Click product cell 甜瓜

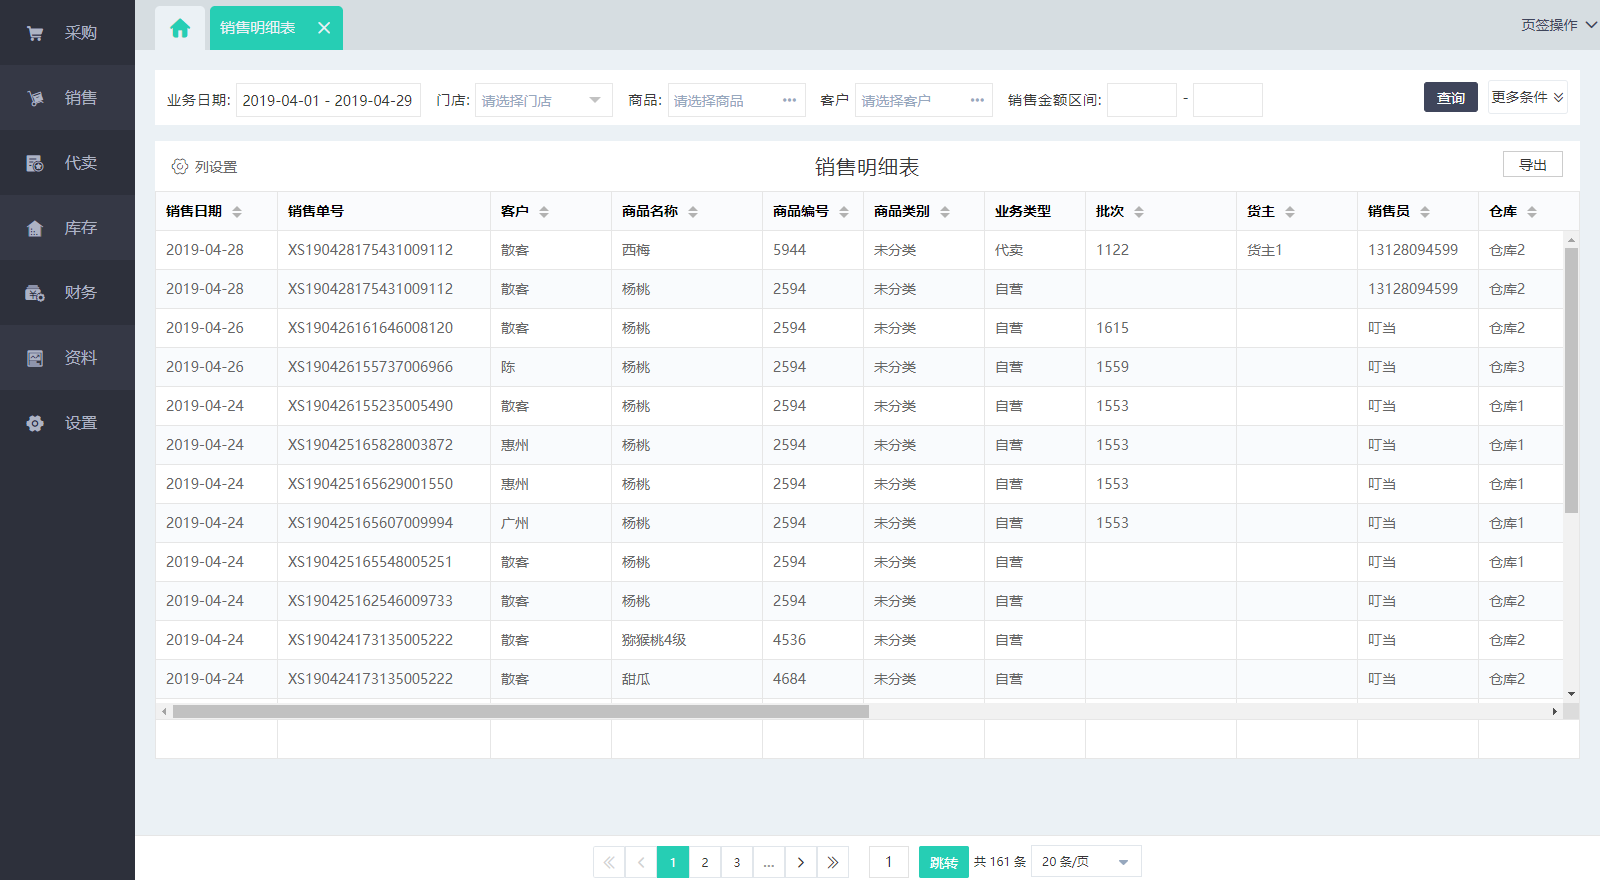(x=636, y=679)
